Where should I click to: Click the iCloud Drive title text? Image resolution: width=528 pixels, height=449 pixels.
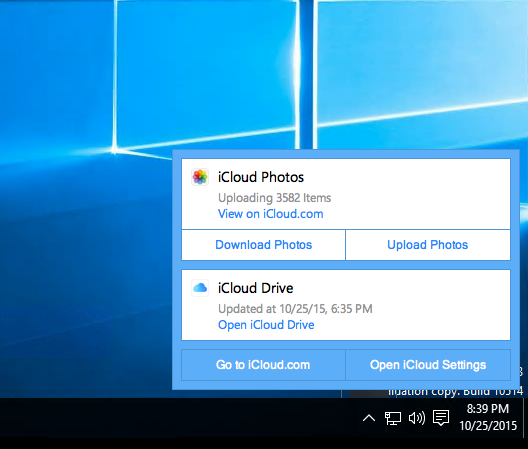pos(256,288)
